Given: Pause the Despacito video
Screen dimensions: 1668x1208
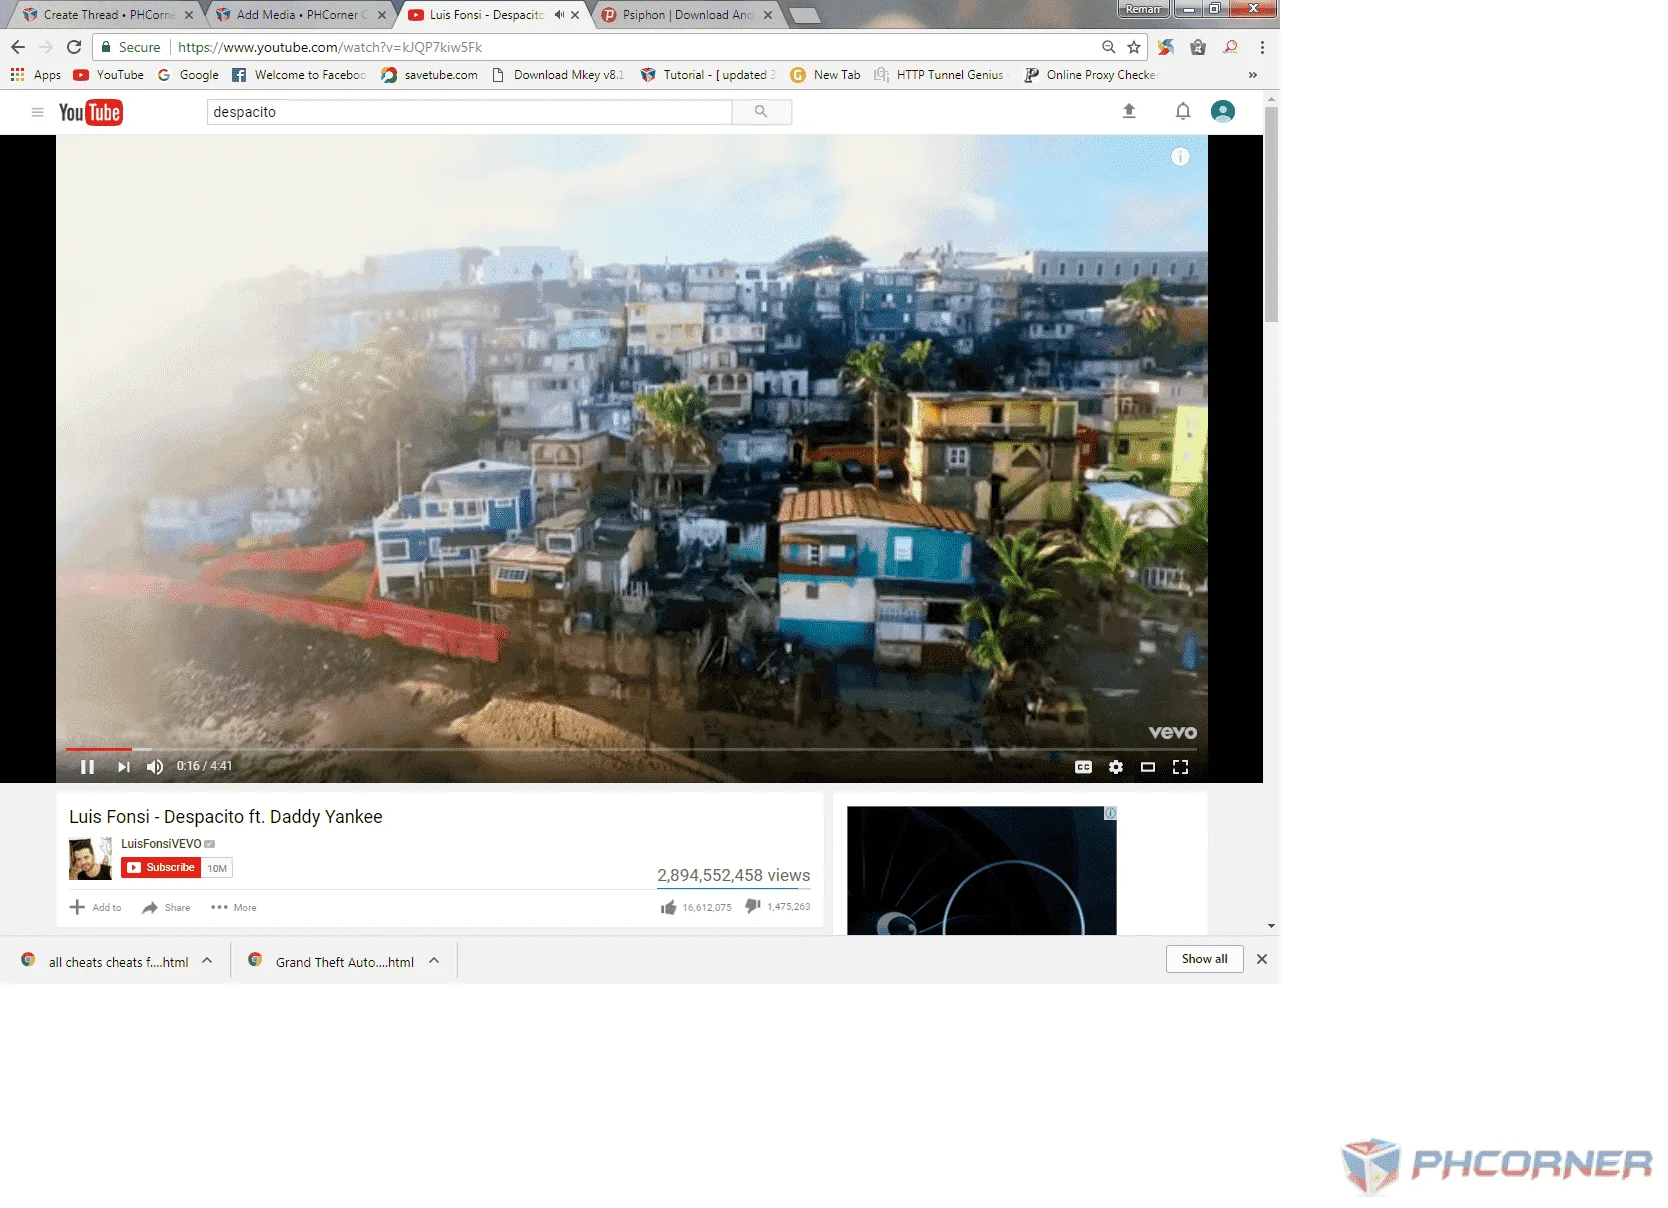Looking at the screenshot, I should tap(87, 767).
